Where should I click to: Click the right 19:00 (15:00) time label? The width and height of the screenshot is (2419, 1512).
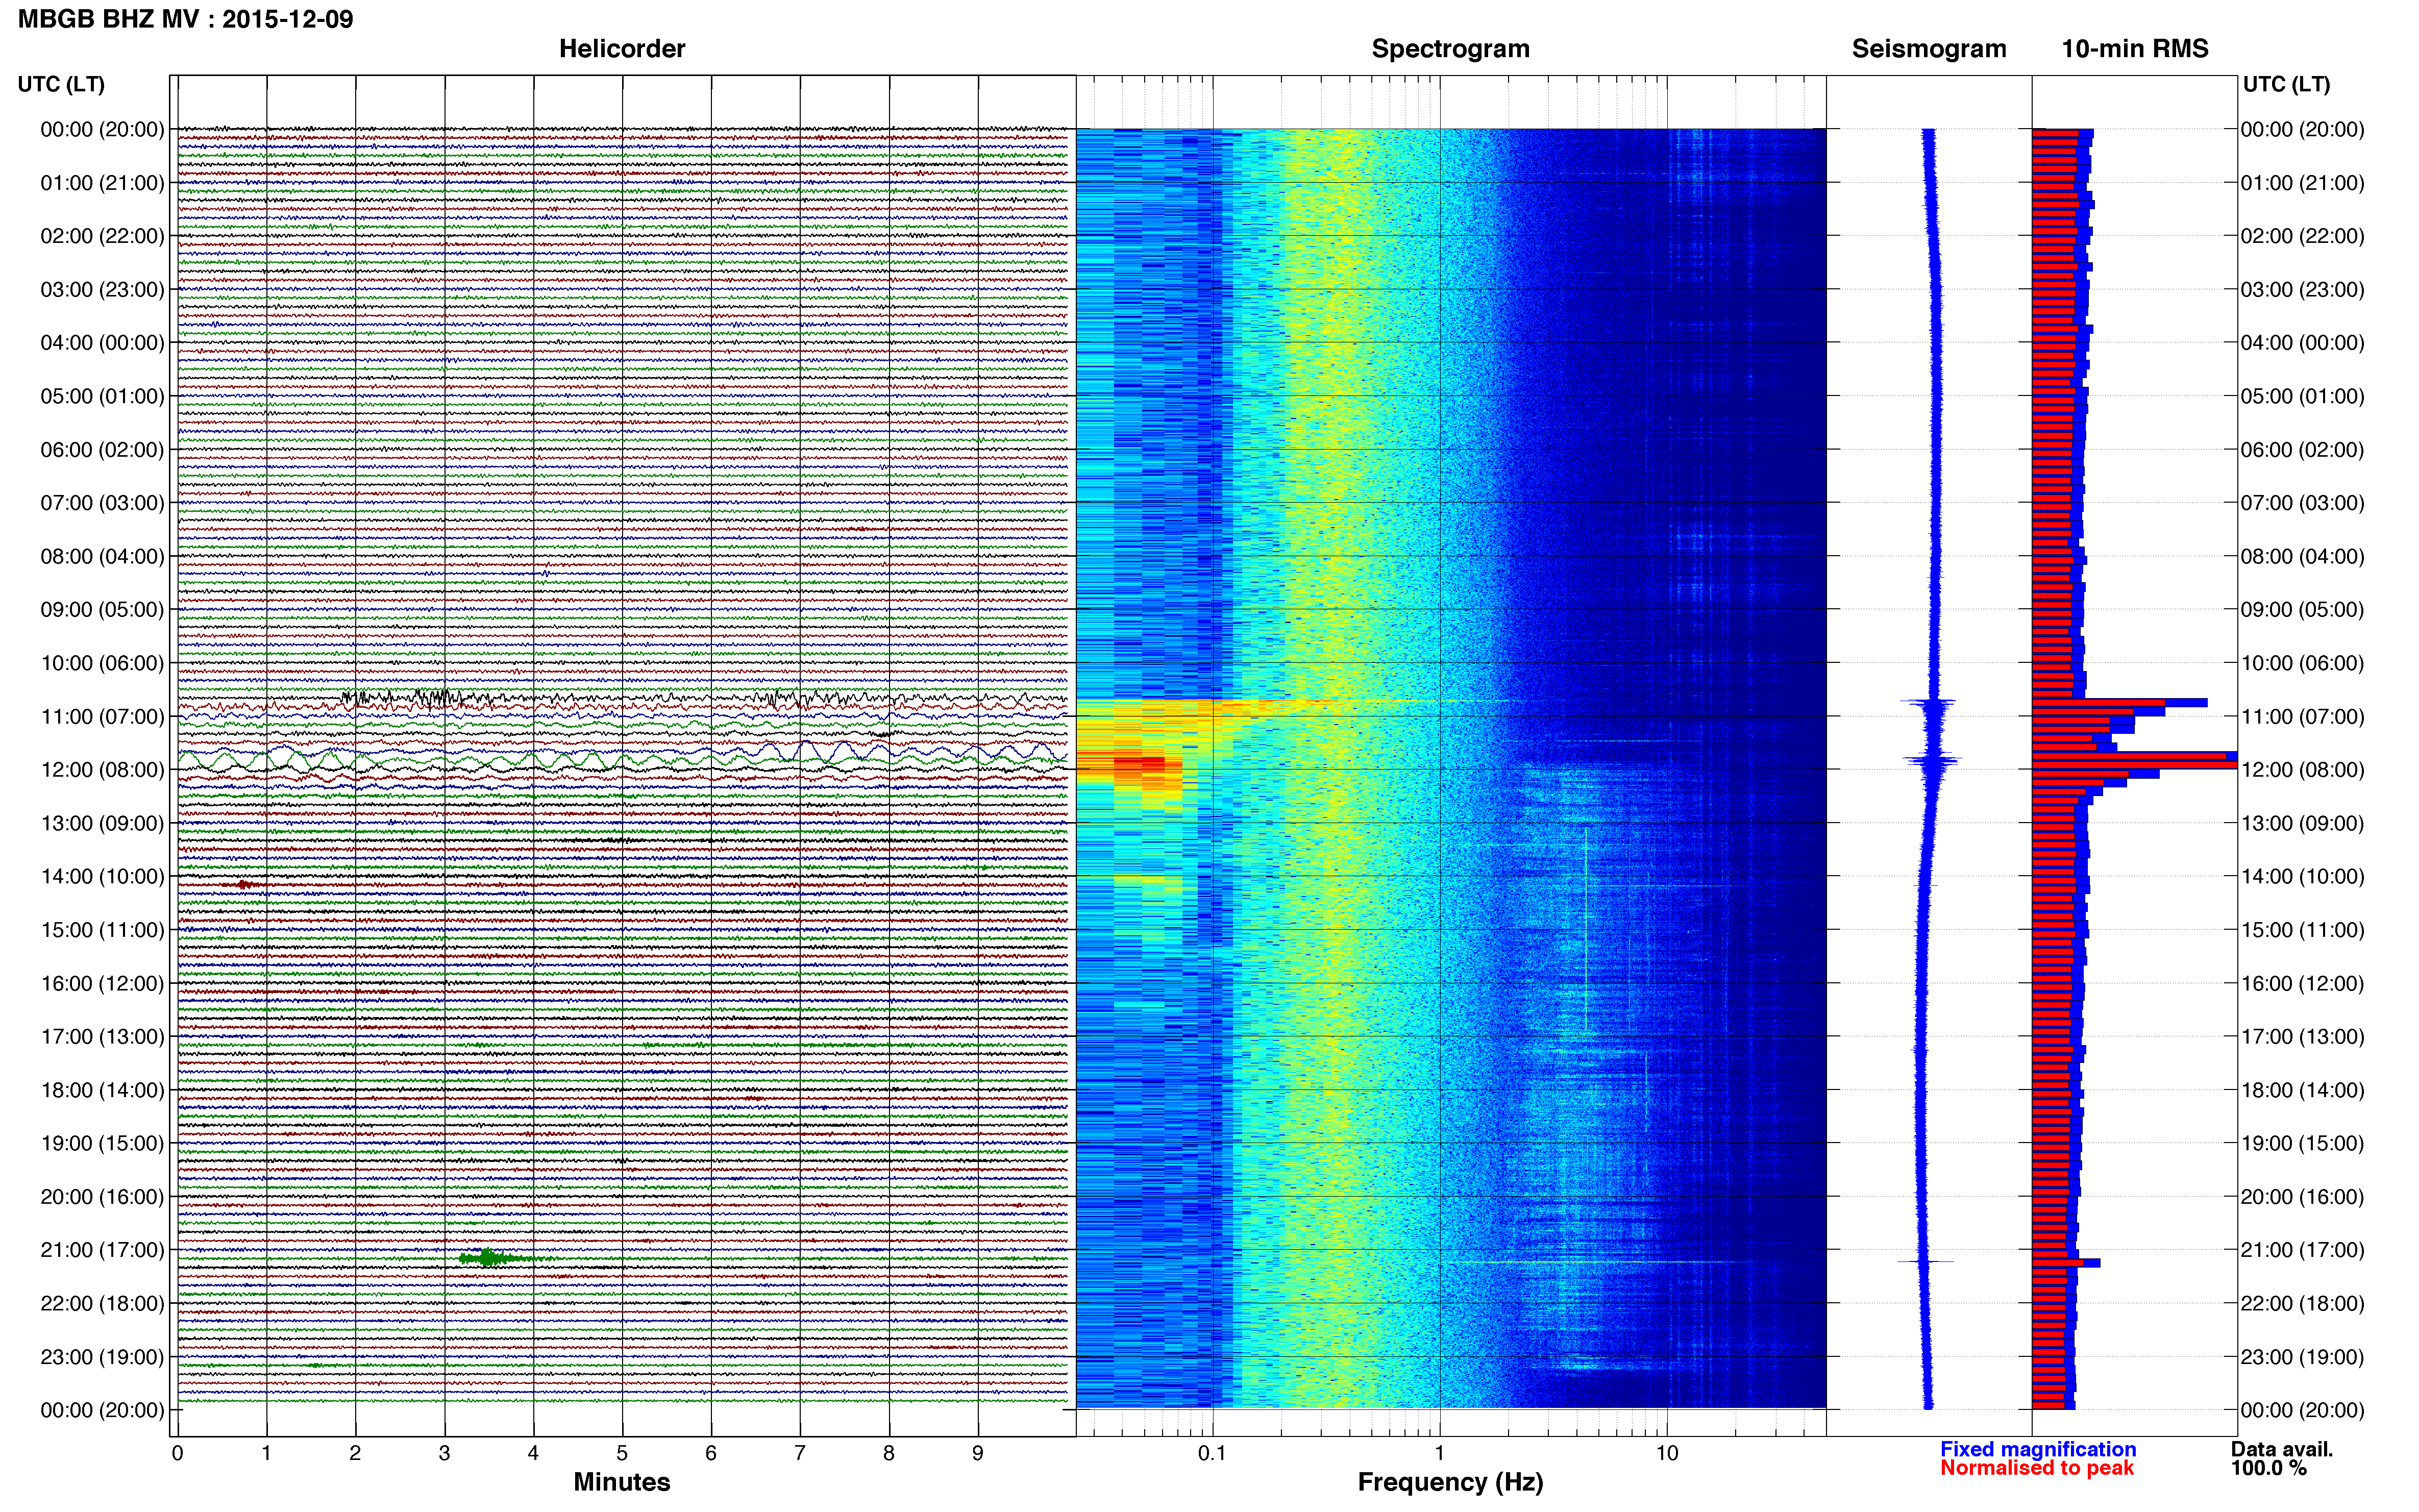click(x=2302, y=1143)
